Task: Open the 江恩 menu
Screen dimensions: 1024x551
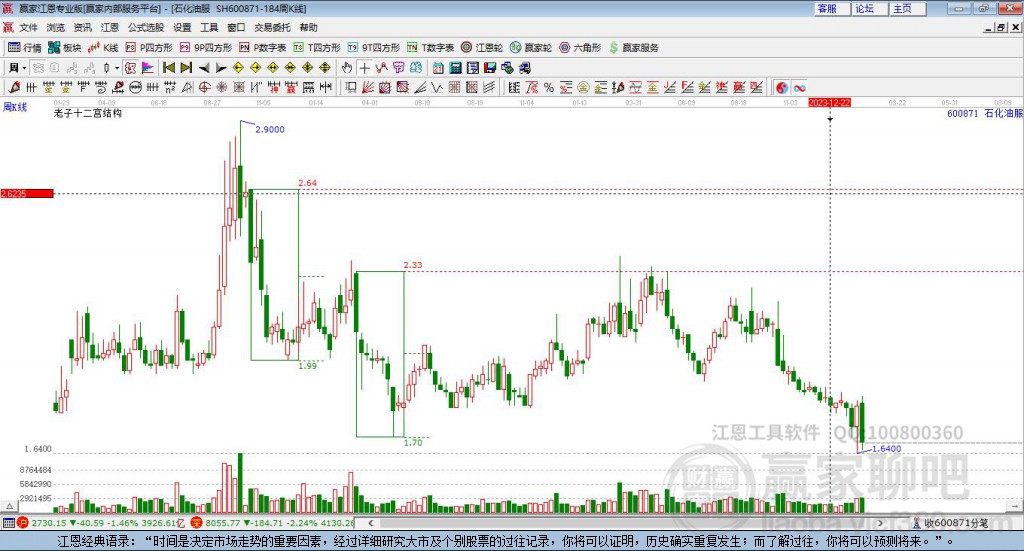Action: pos(110,27)
